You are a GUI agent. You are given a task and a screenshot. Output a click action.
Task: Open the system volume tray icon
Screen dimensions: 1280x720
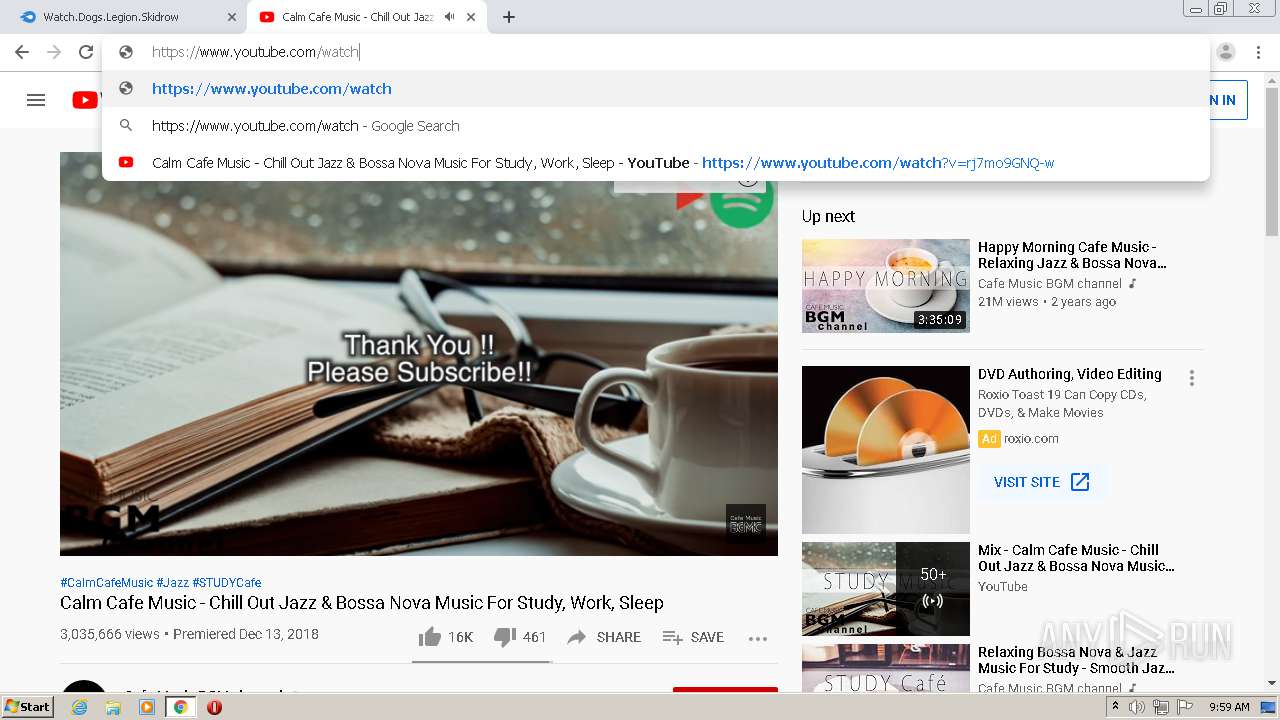[x=1137, y=707]
